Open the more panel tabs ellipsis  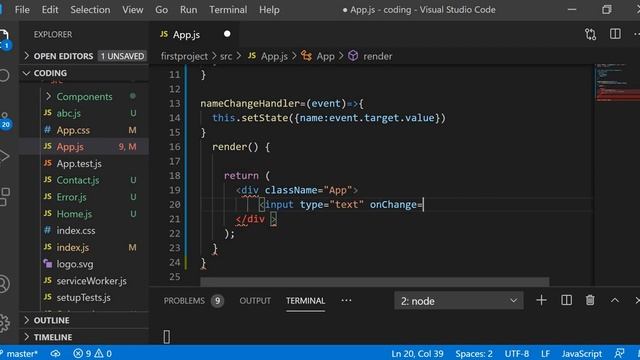[x=346, y=300]
